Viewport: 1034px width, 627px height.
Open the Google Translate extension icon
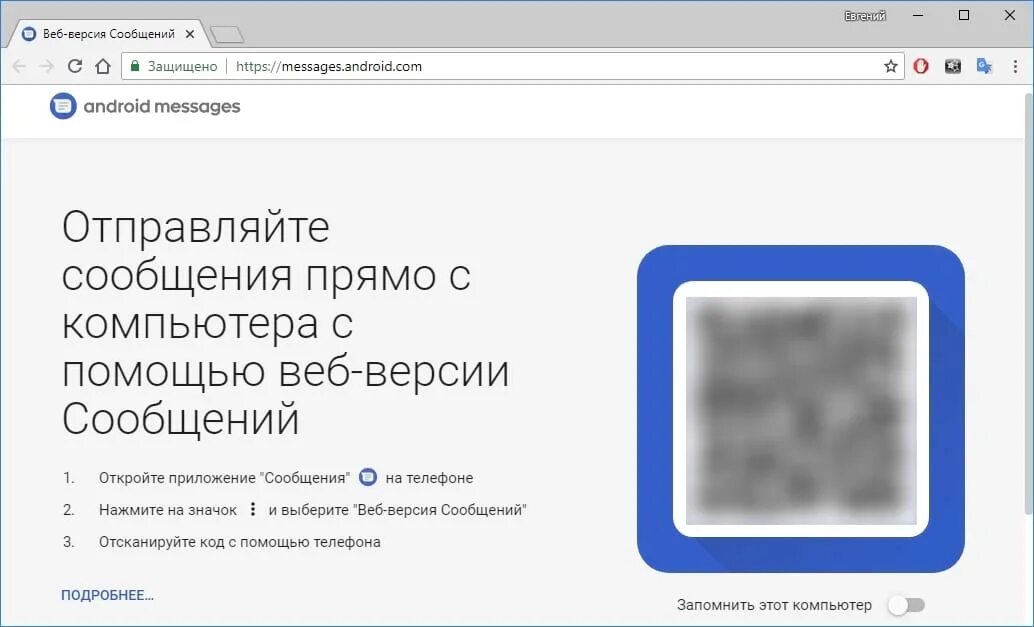coord(985,66)
